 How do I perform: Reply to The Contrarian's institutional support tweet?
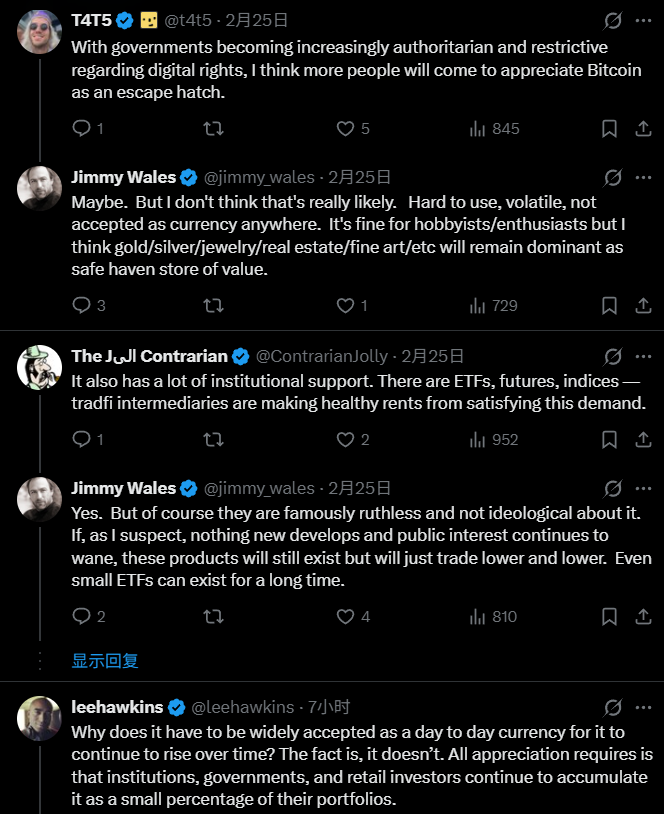point(81,439)
